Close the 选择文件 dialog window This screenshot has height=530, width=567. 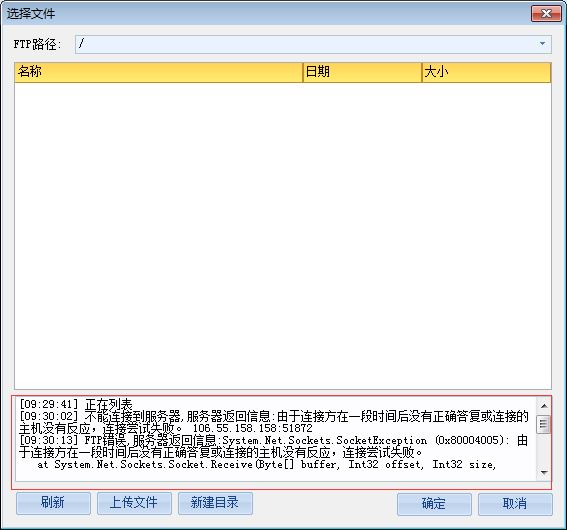546,13
